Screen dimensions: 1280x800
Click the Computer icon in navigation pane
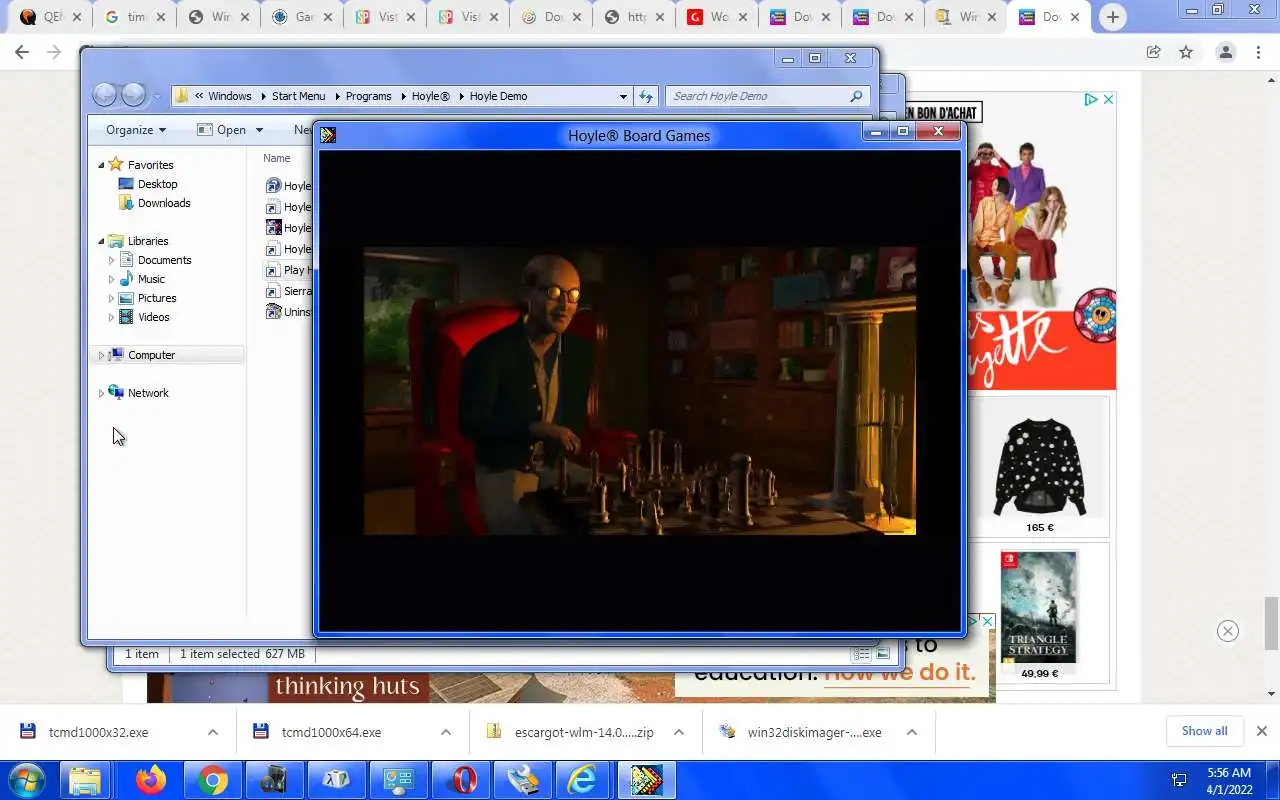[x=116, y=354]
